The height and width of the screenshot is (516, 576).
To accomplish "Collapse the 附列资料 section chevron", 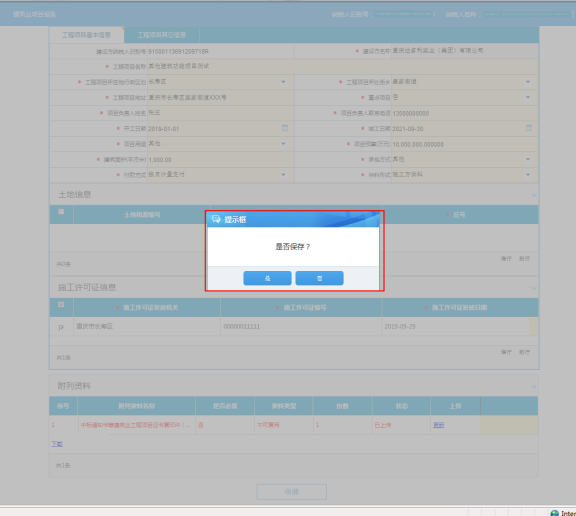I will [533, 386].
